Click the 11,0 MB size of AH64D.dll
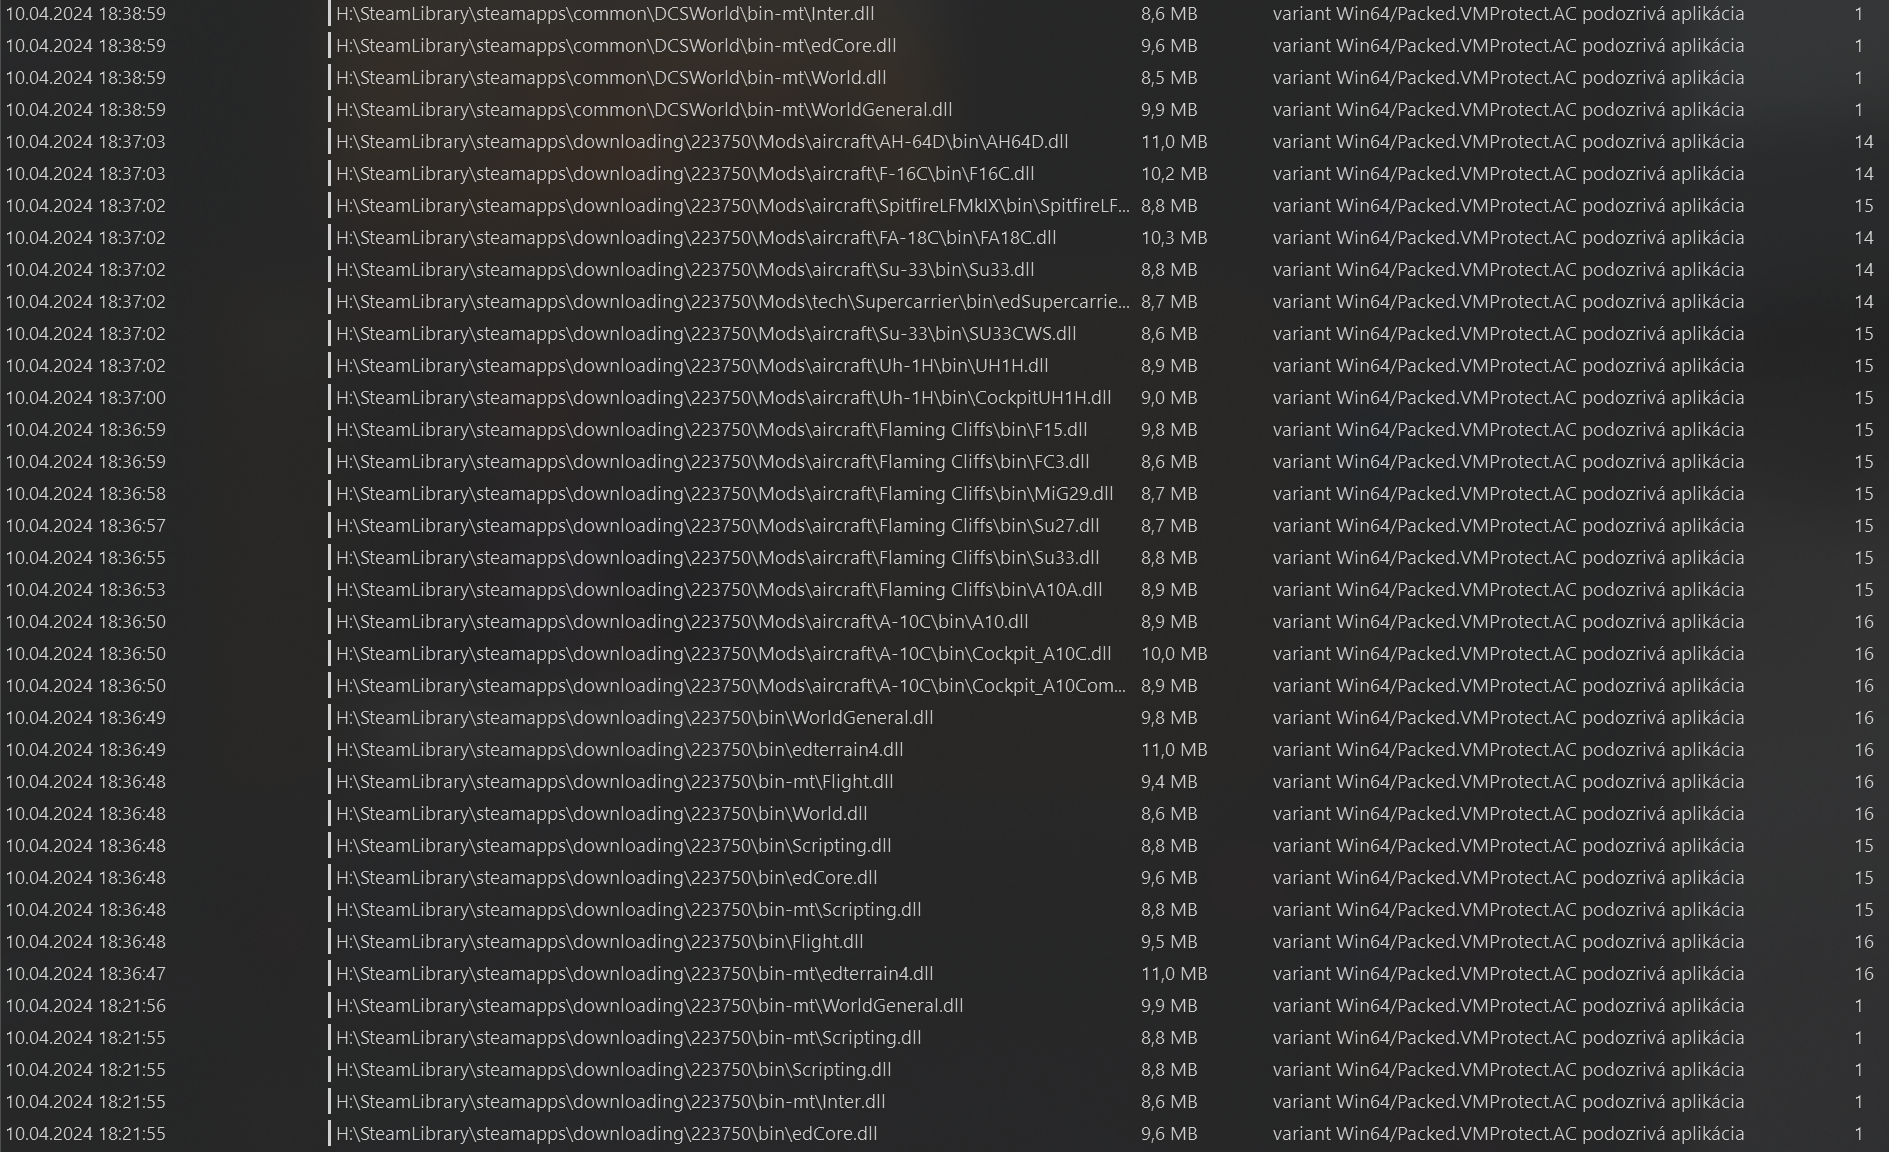This screenshot has height=1152, width=1889. [x=1174, y=142]
